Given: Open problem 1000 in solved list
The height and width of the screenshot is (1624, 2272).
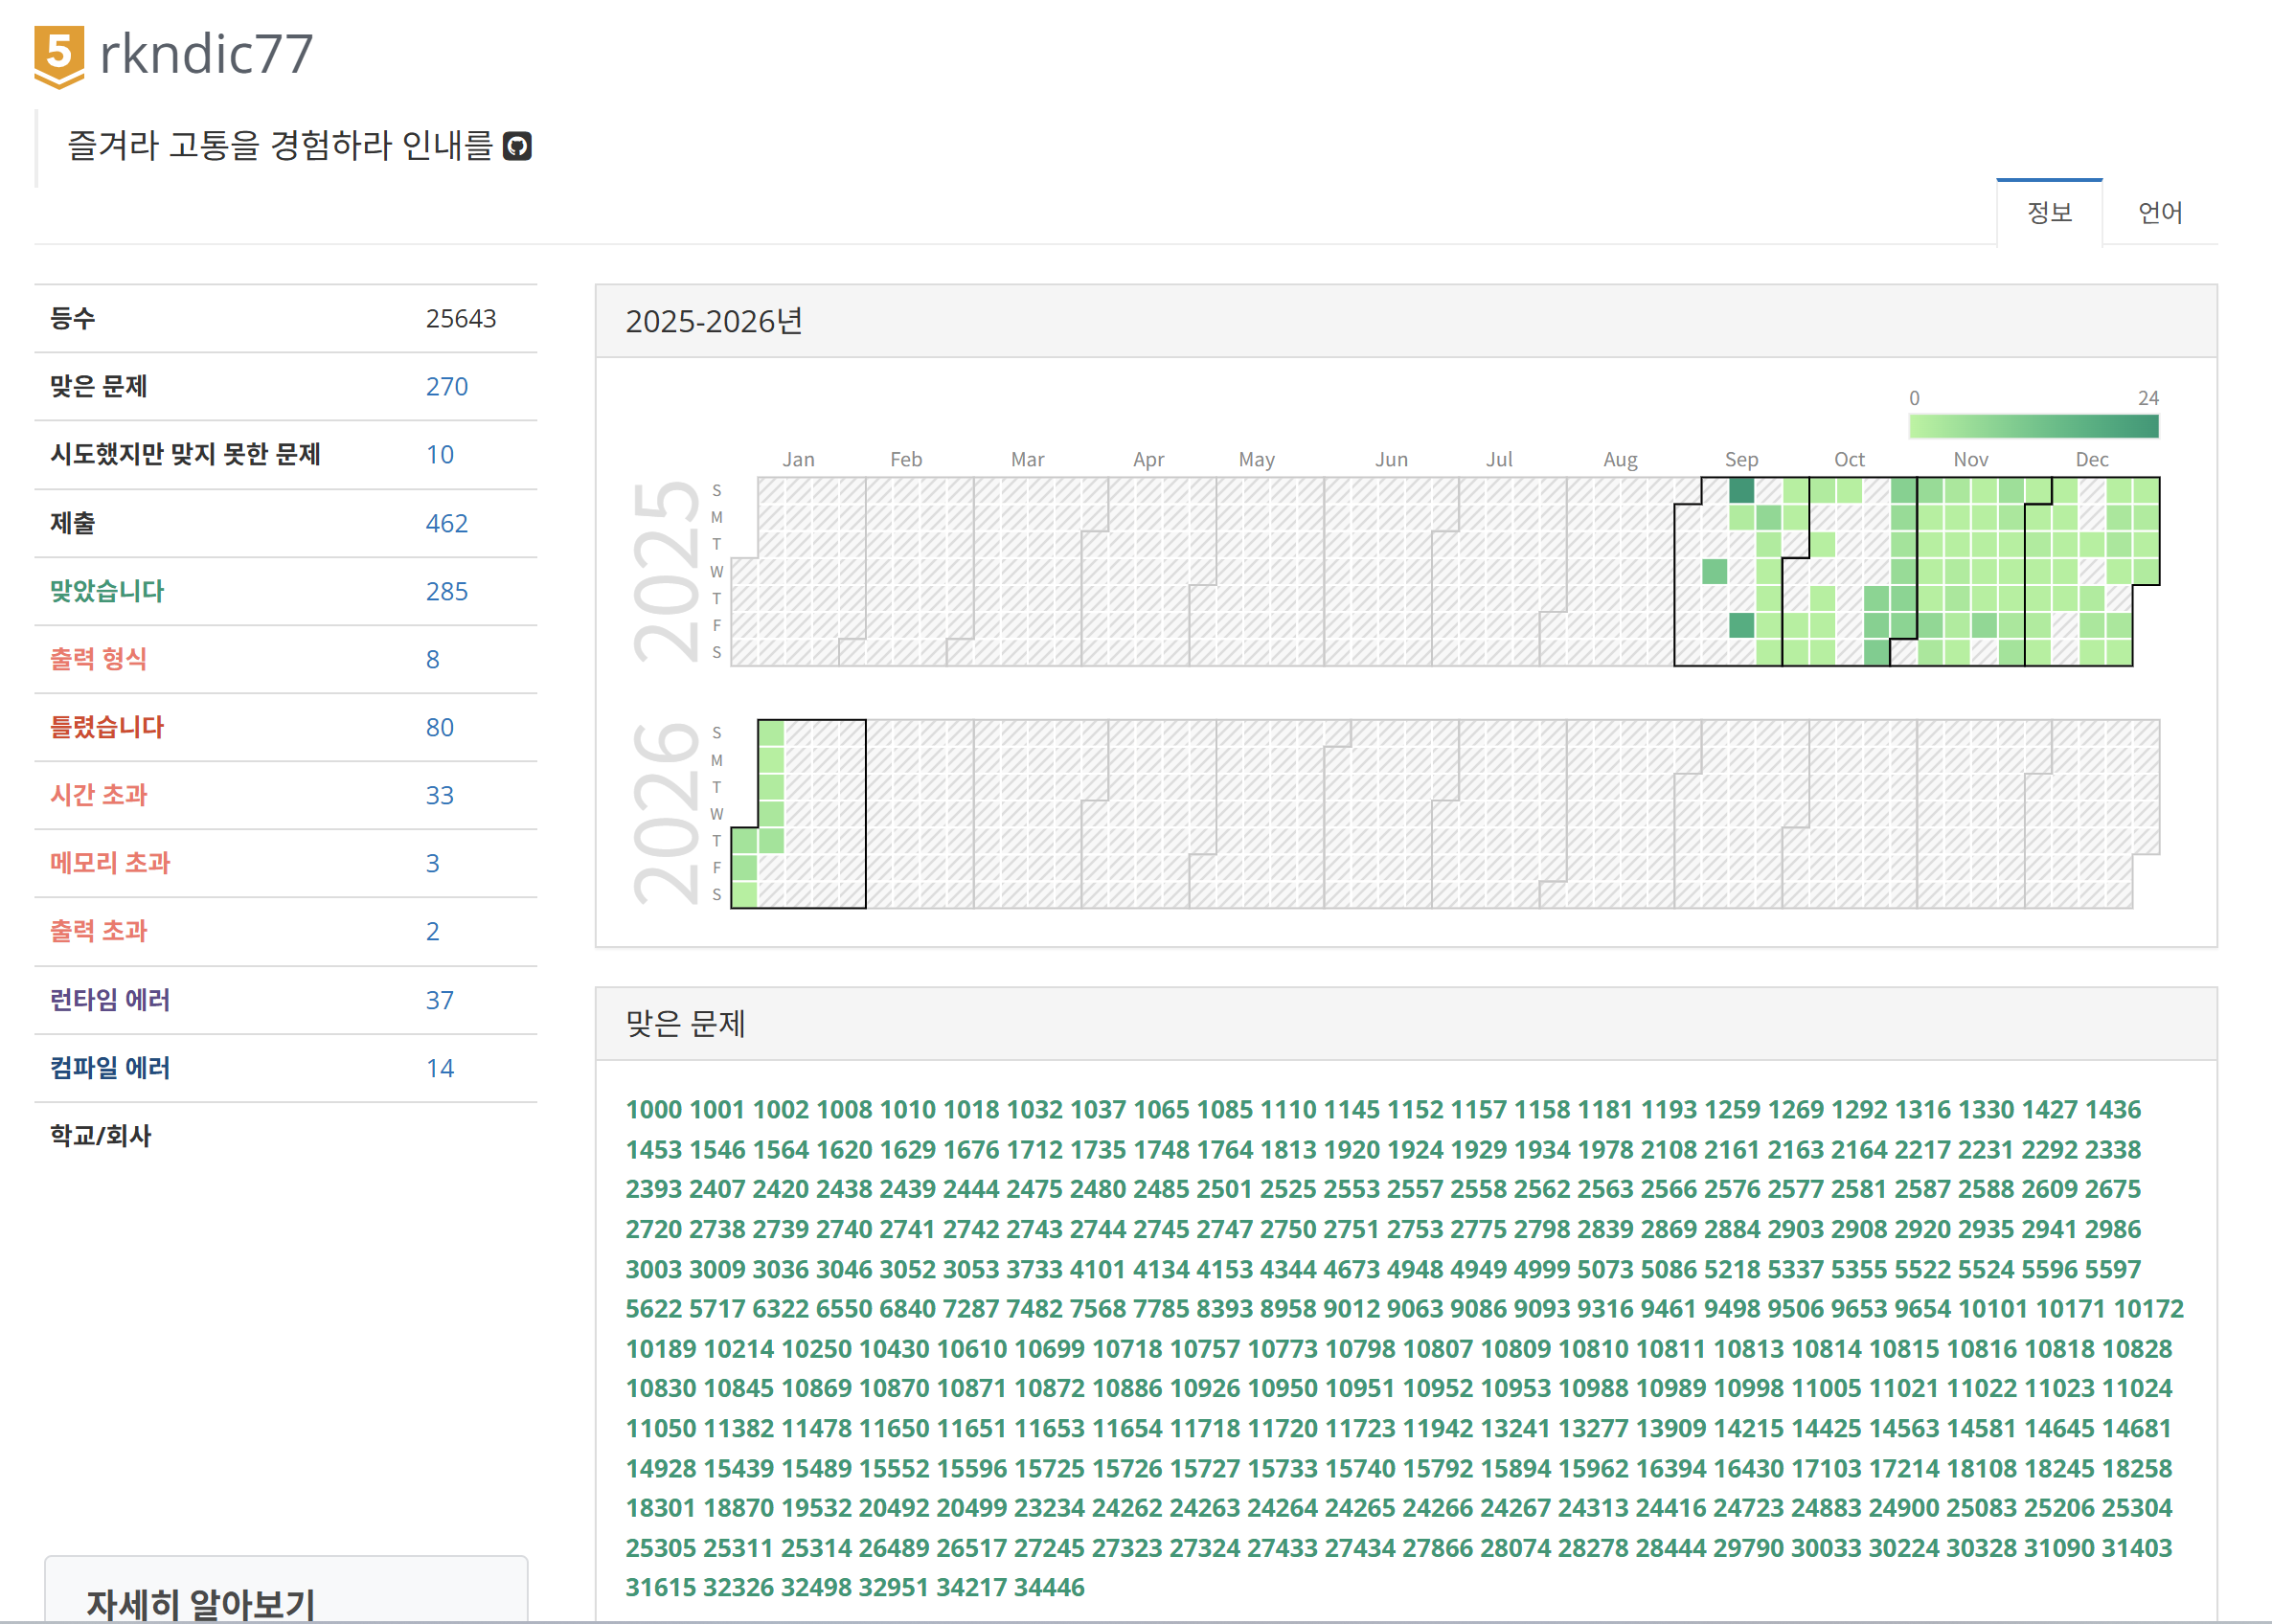Looking at the screenshot, I should point(653,1109).
